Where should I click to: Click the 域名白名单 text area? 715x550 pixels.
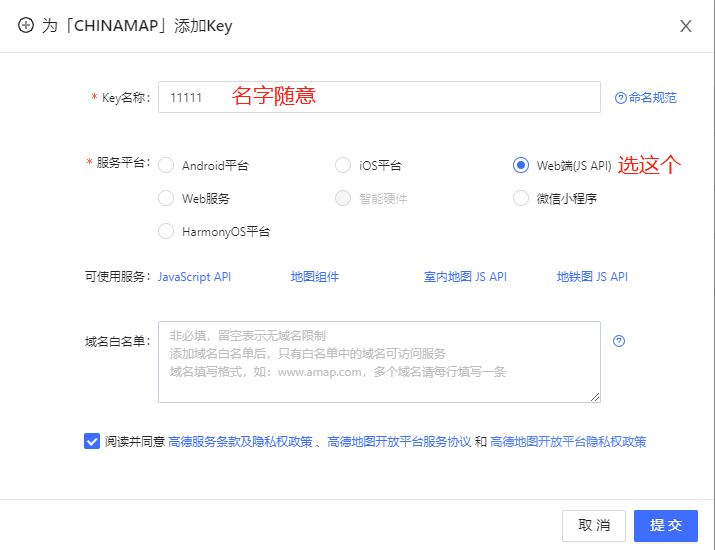(x=379, y=362)
